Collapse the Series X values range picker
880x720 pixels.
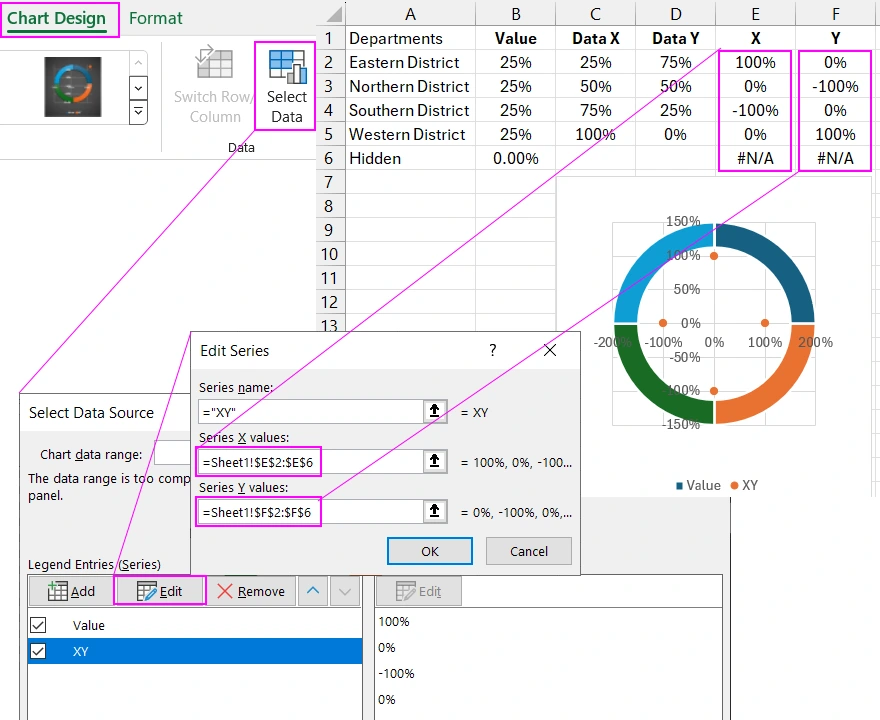435,461
